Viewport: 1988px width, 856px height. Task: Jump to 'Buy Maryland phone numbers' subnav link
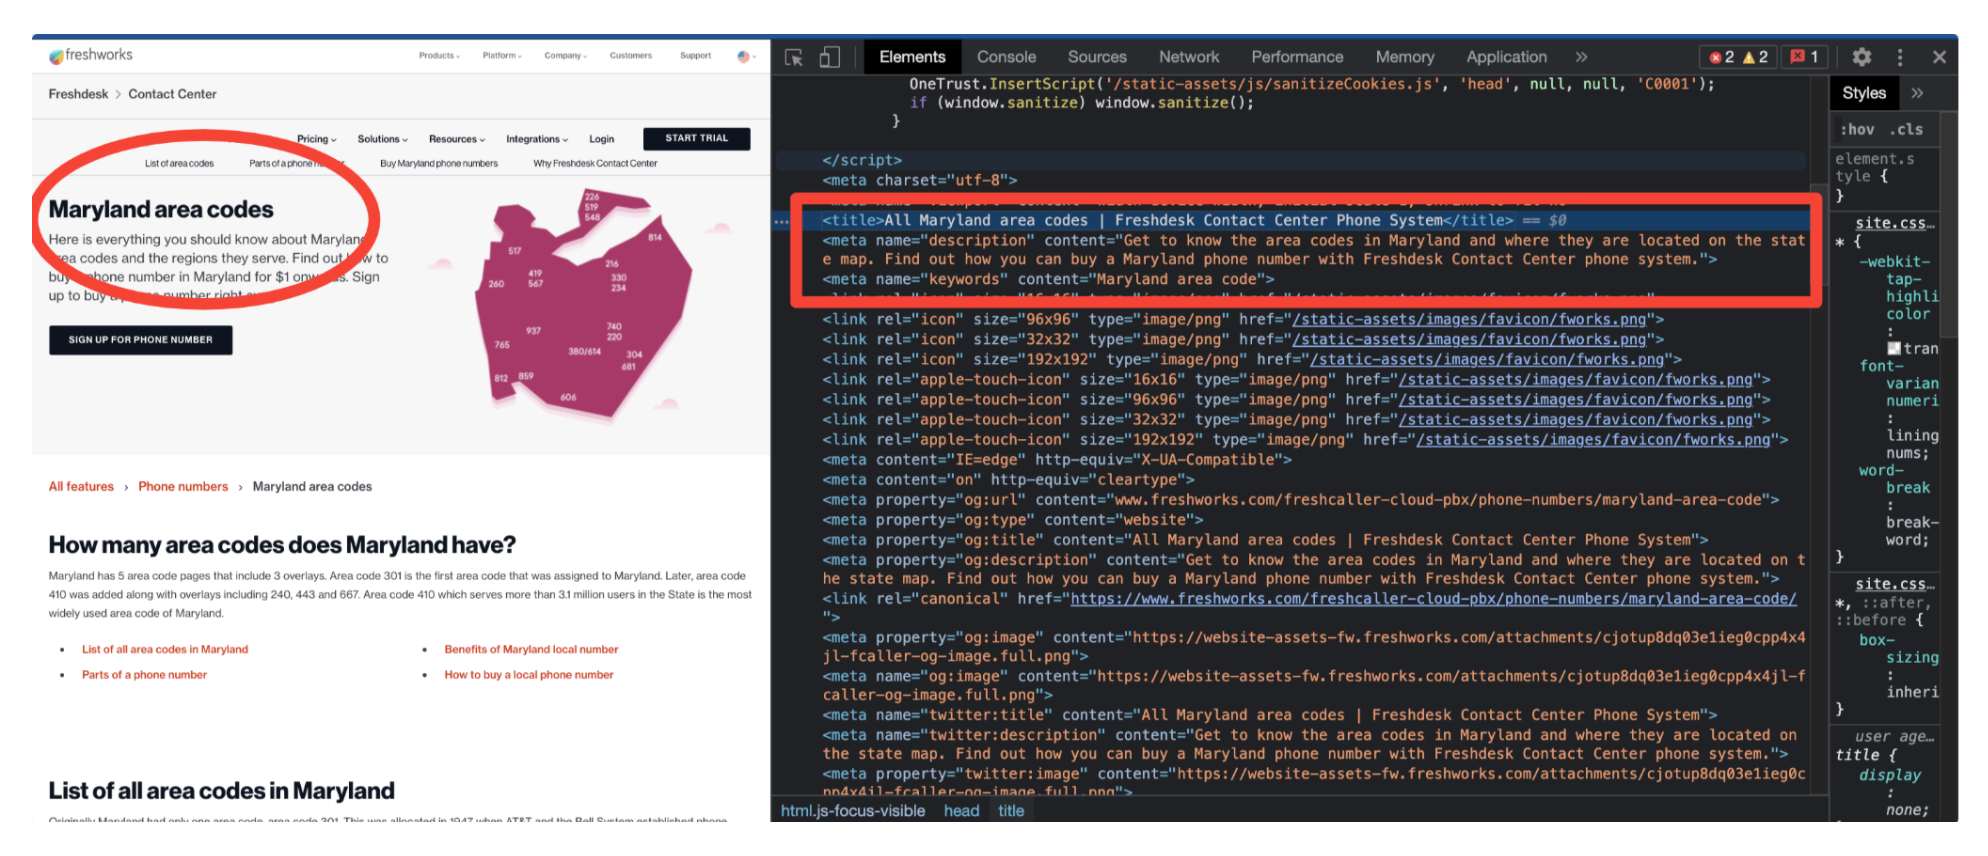439,164
